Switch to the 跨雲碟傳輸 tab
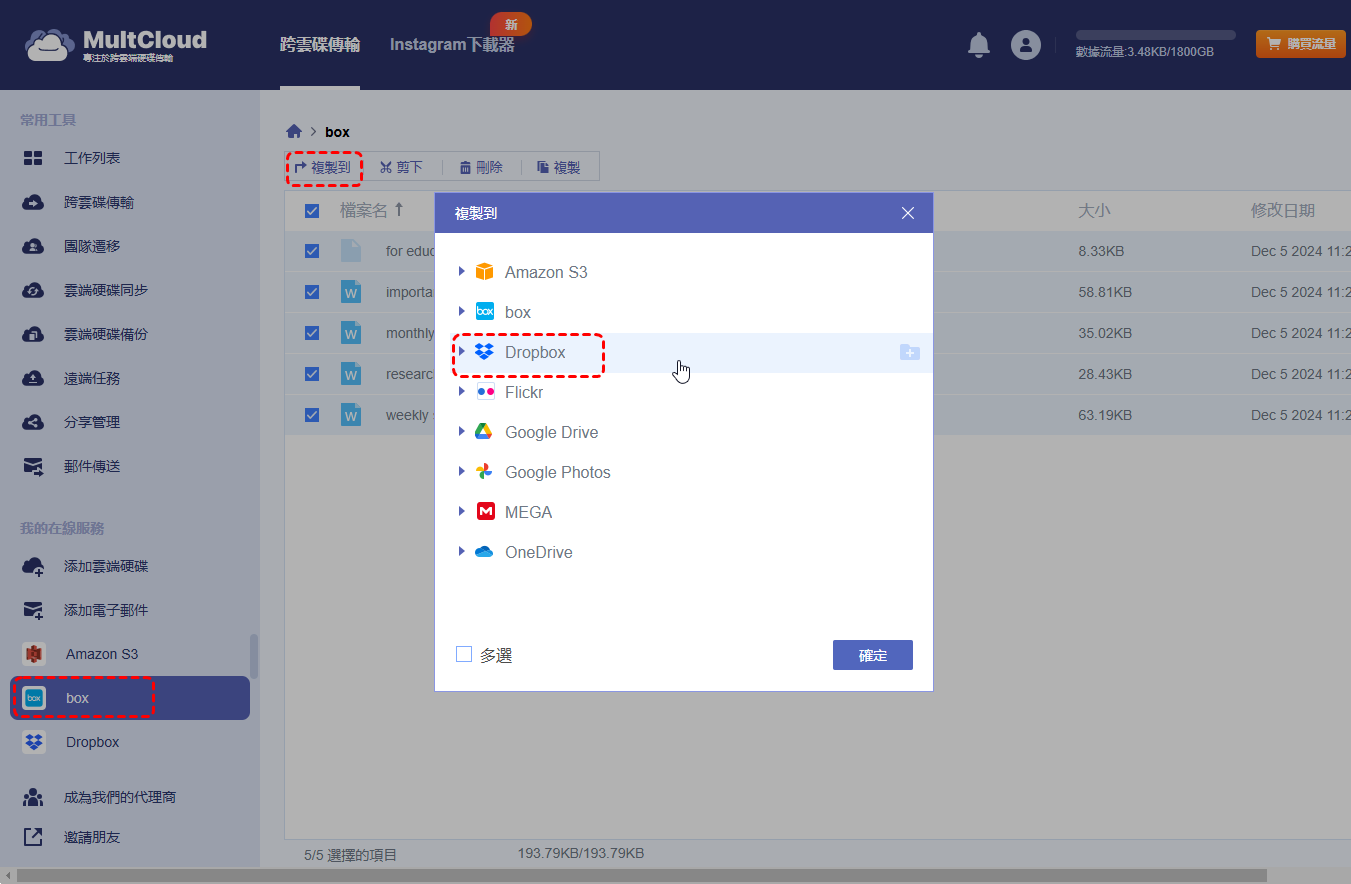 point(320,45)
